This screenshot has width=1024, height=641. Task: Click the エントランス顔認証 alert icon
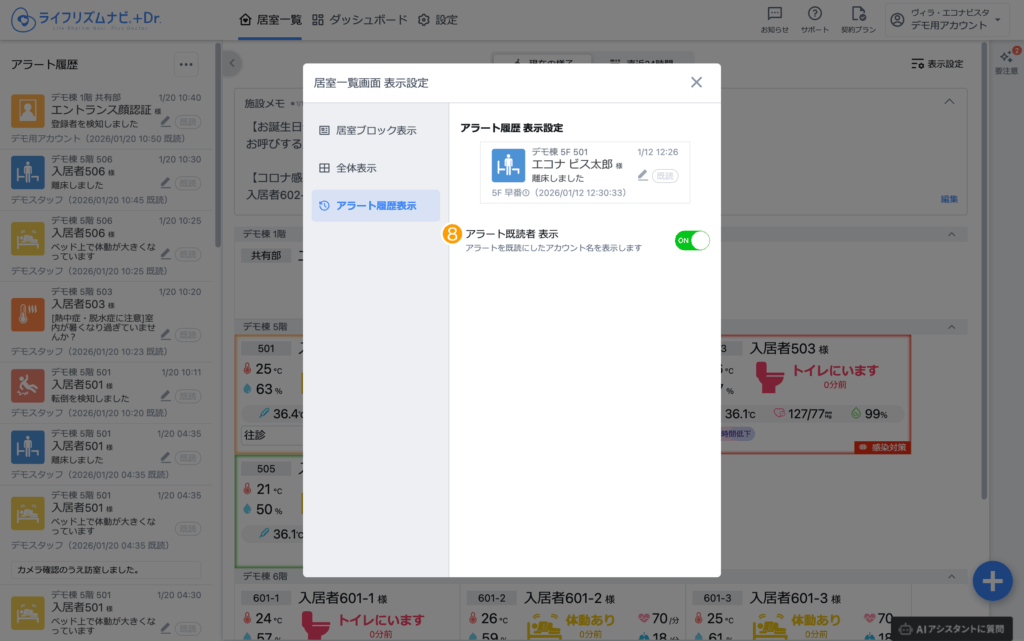(28, 110)
